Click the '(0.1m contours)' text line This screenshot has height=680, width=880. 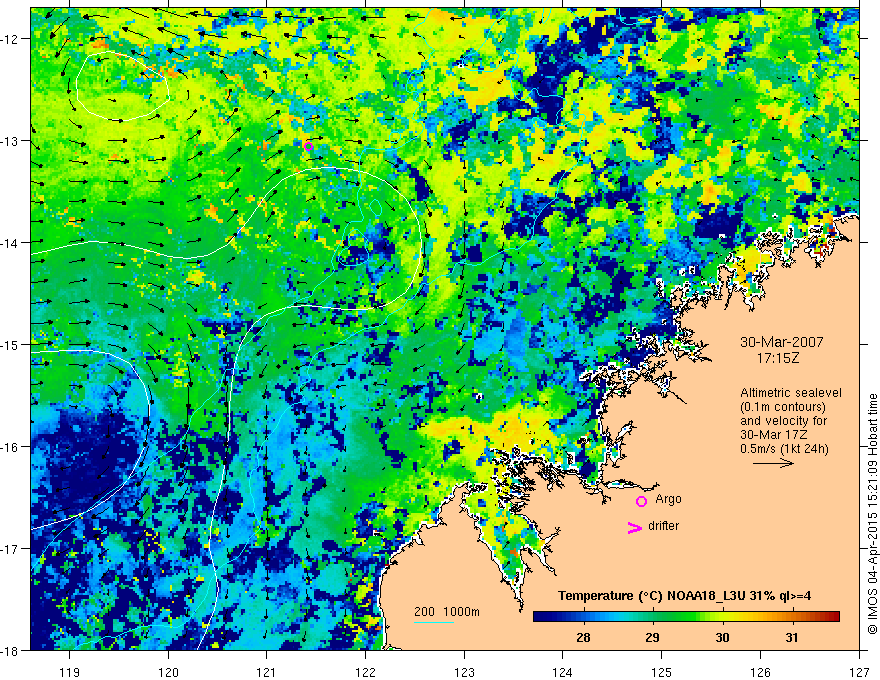tap(783, 407)
